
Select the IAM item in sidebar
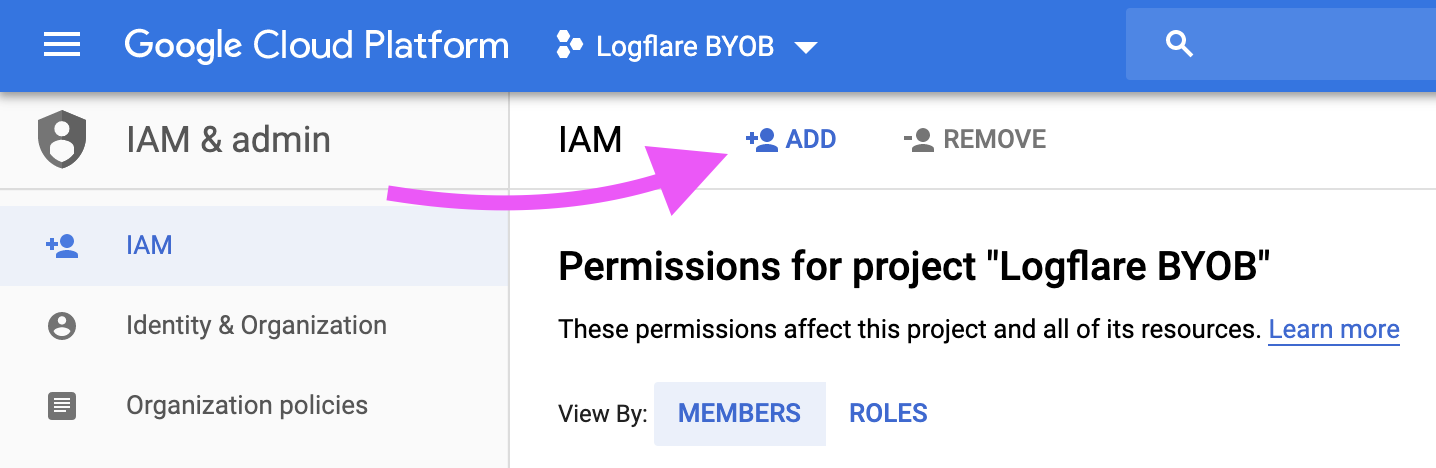click(149, 245)
